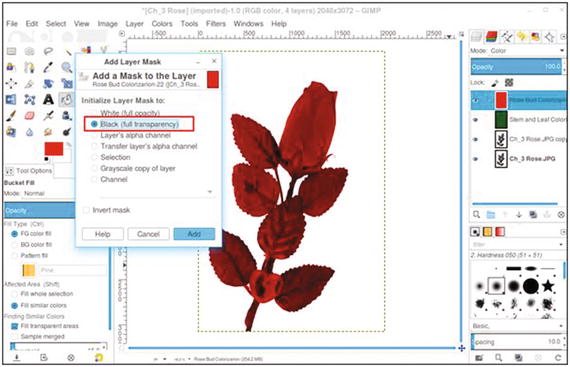Select the Eraser tool
The width and height of the screenshot is (570, 367).
point(29,116)
